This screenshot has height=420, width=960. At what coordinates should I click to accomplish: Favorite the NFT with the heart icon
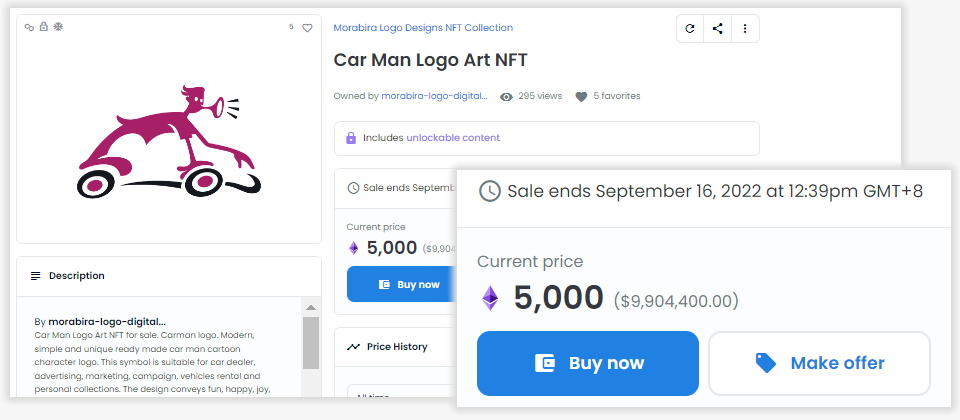pyautogui.click(x=308, y=28)
